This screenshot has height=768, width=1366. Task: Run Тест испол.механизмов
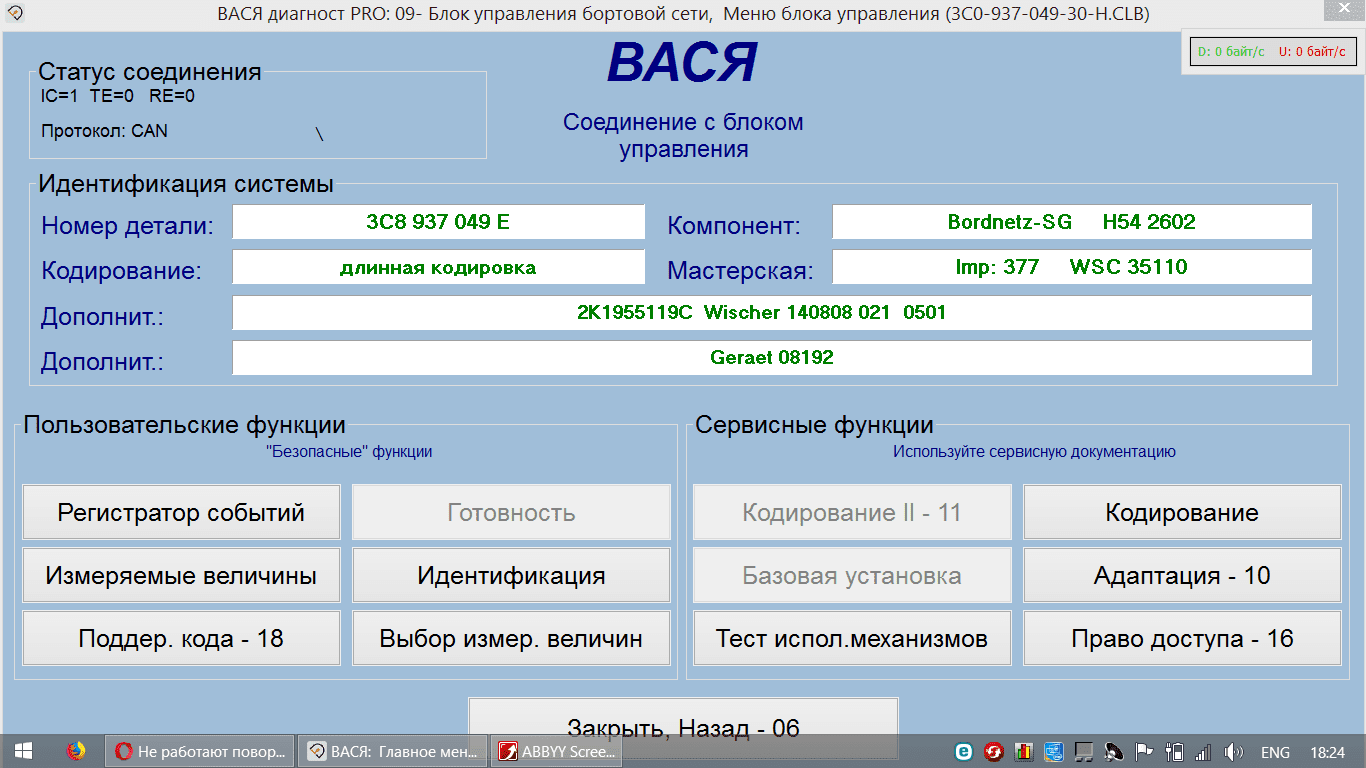(x=852, y=639)
